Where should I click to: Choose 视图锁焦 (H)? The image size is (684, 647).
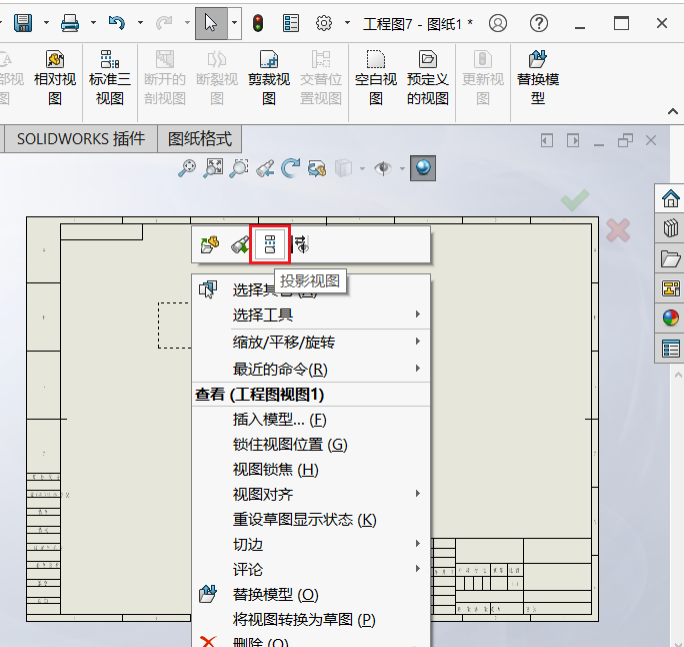(x=311, y=469)
